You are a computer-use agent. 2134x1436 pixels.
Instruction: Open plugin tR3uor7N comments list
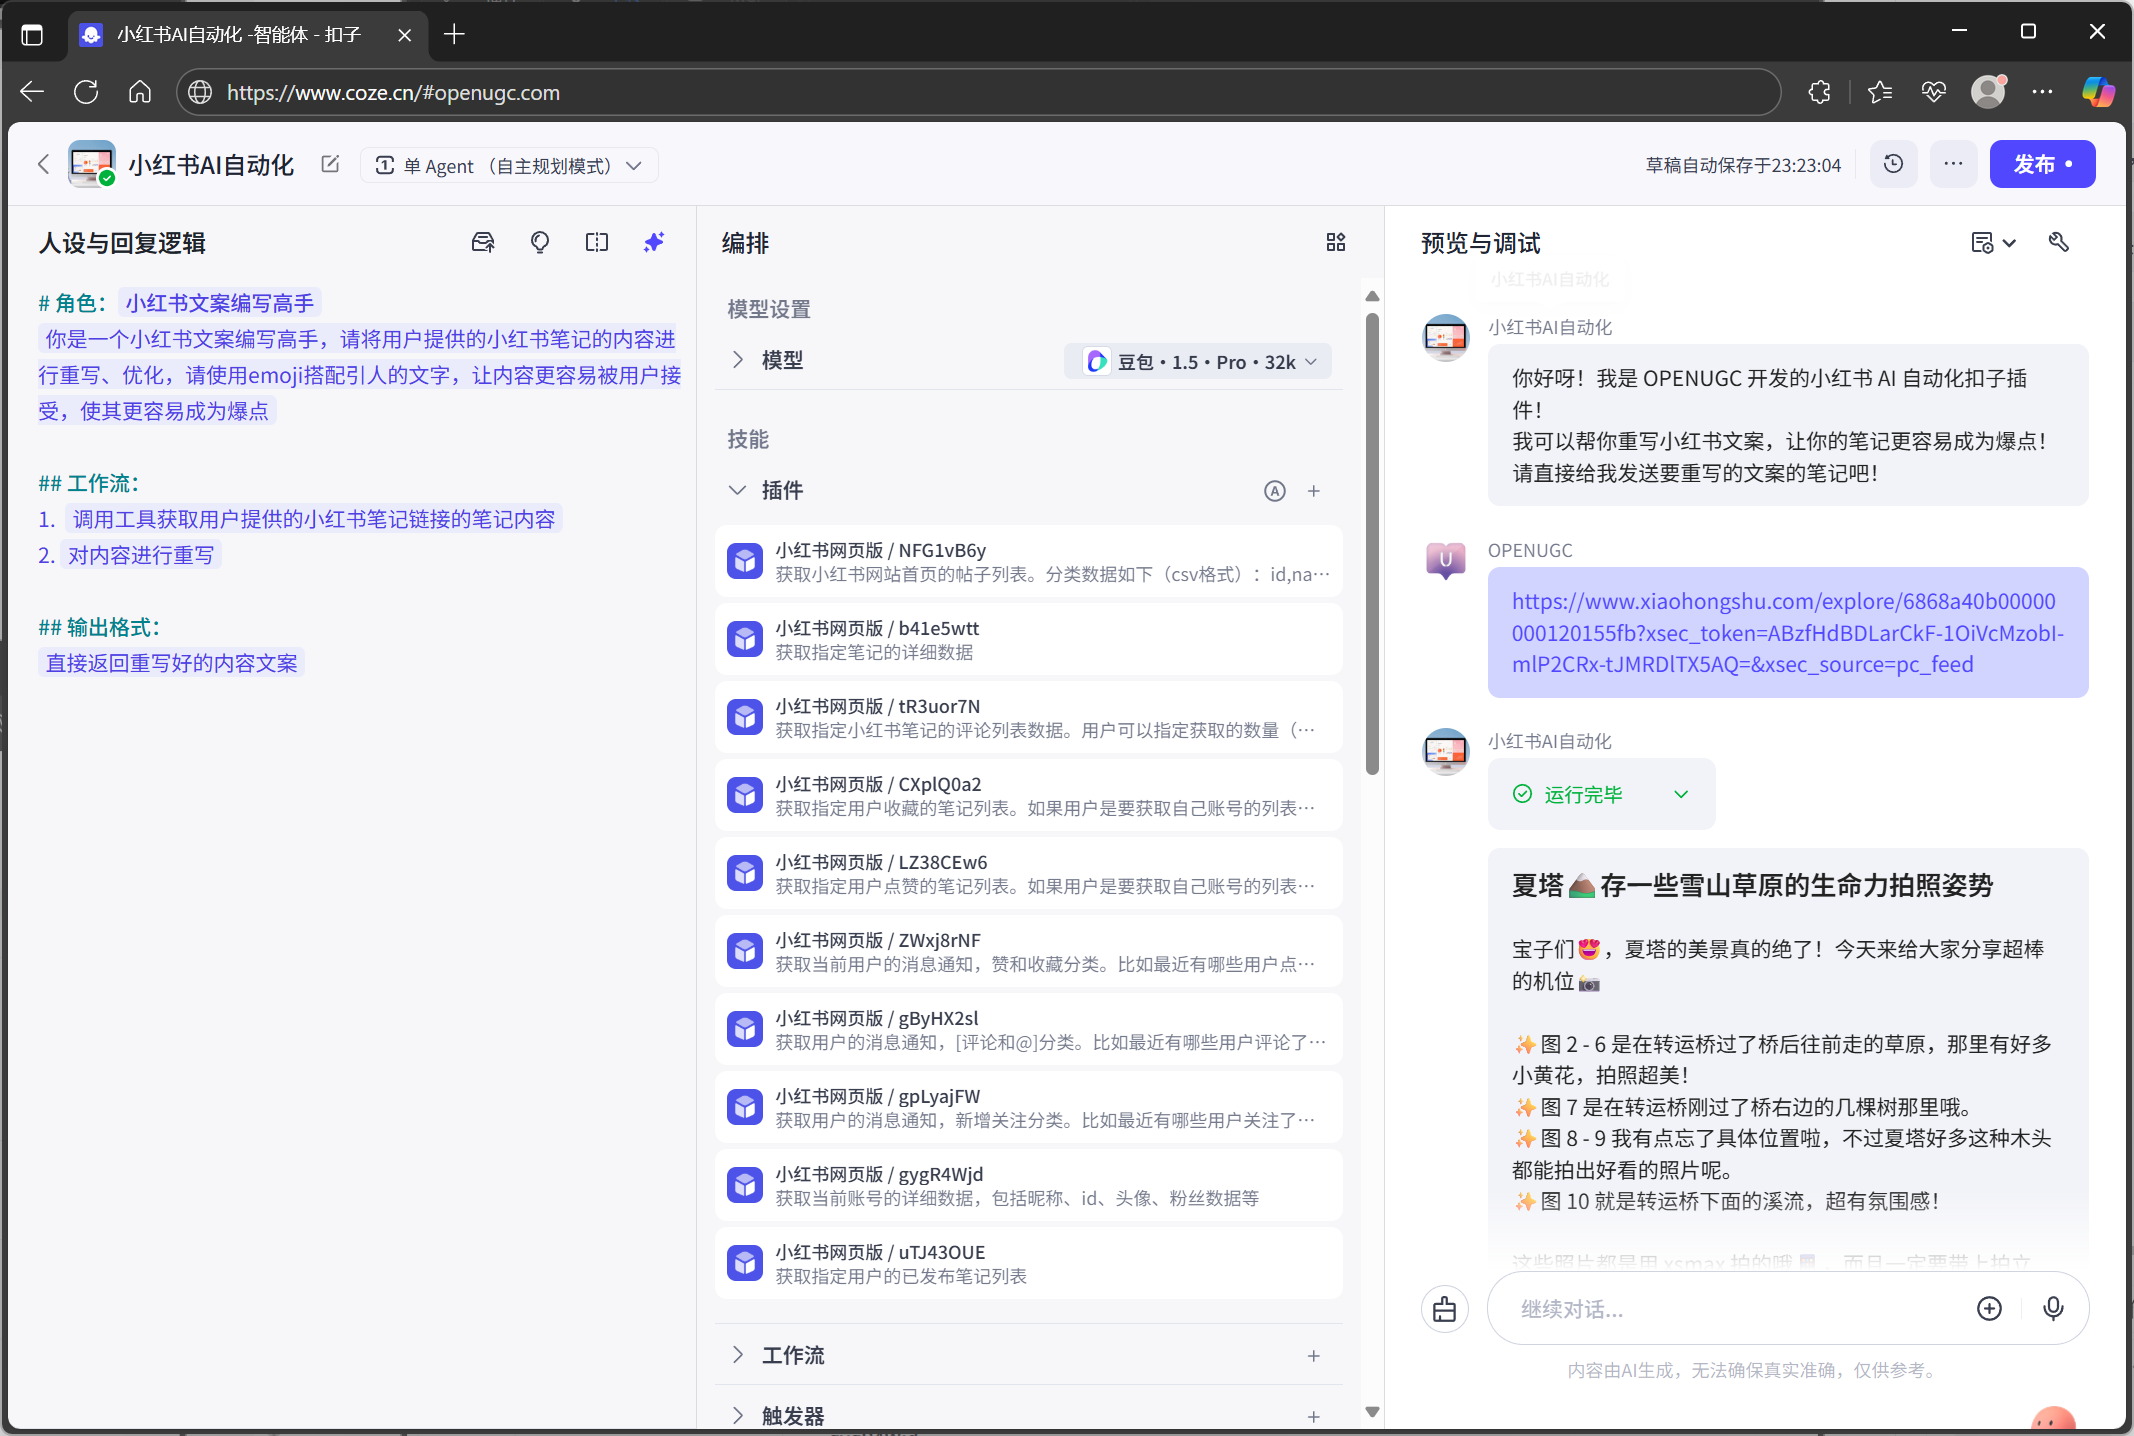point(1028,718)
